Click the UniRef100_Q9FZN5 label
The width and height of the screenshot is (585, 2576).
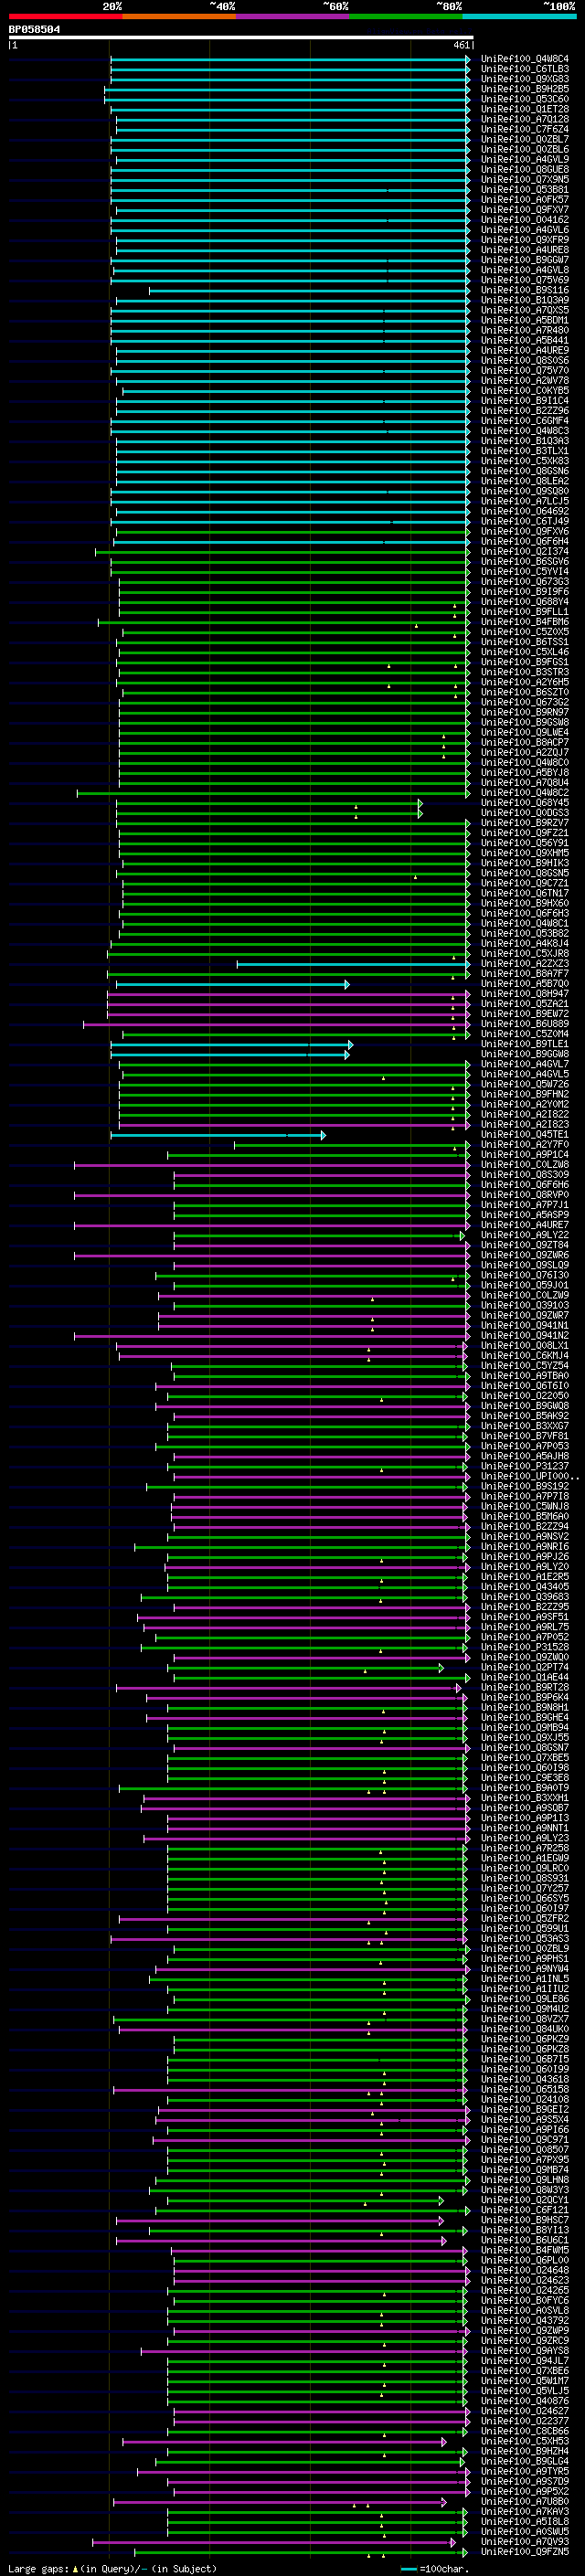point(524,2551)
